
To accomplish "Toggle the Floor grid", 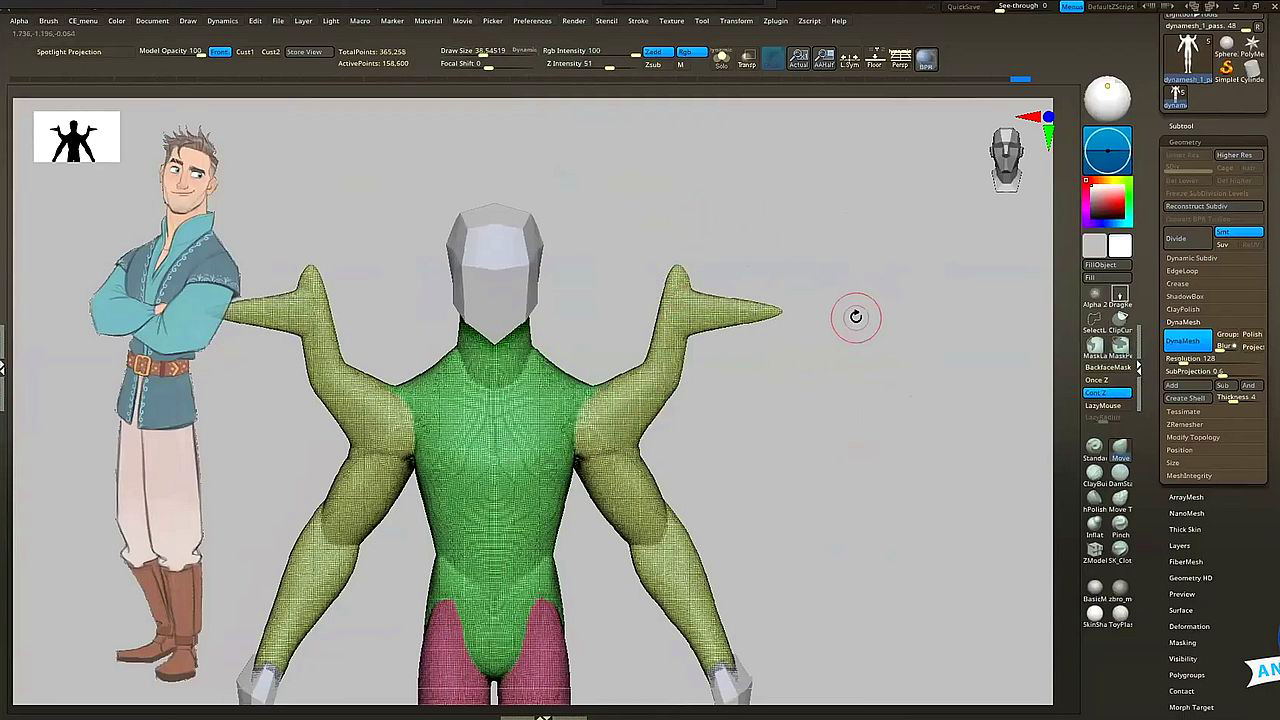I will coord(875,59).
